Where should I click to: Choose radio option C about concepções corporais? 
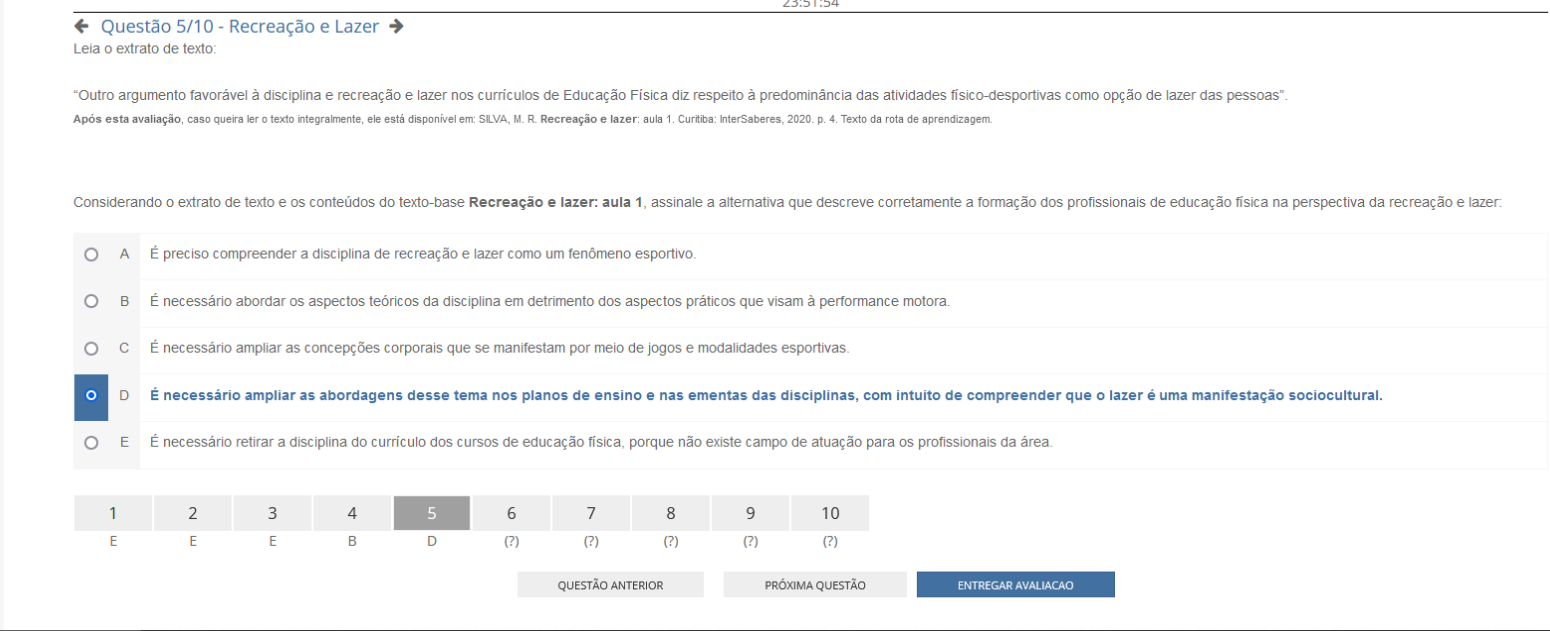coord(91,349)
